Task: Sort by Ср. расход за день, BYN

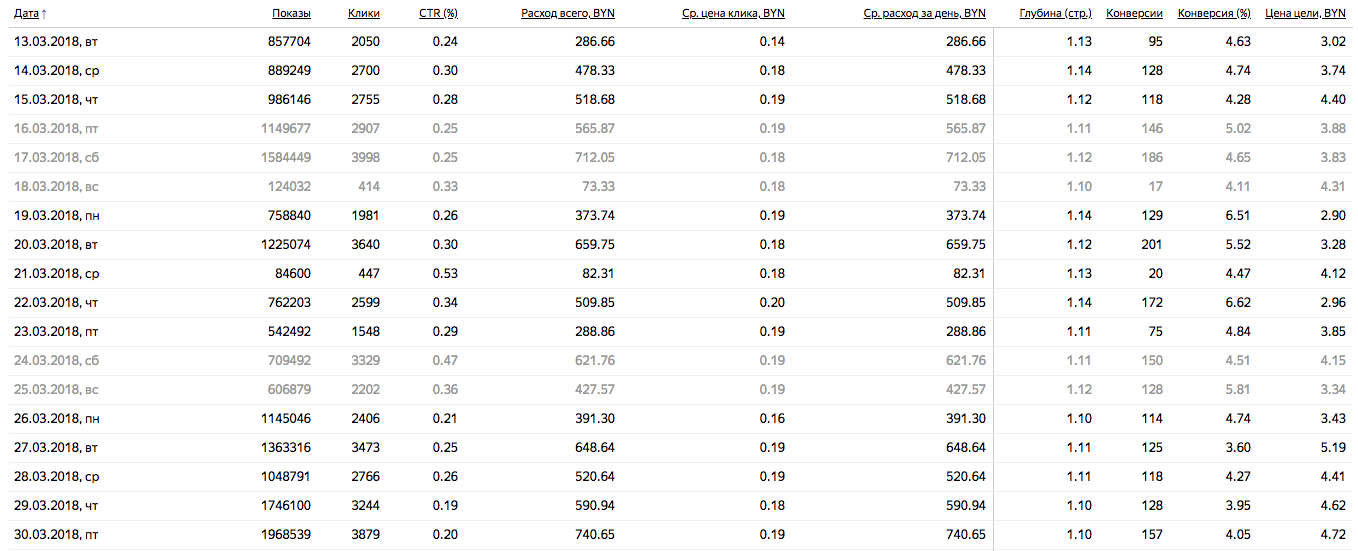Action: (924, 13)
